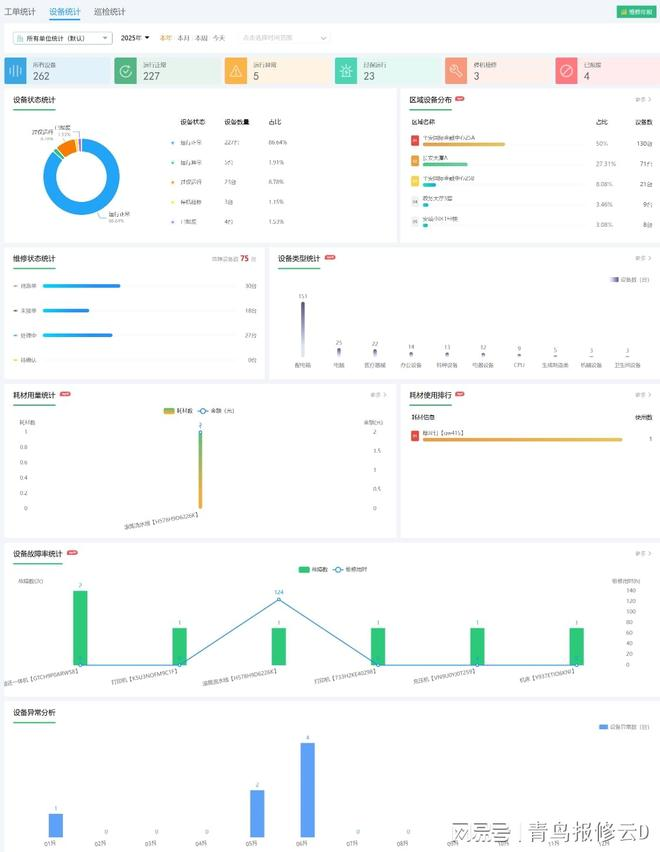The width and height of the screenshot is (660, 852).
Task: Toggle the 故障数 legend in fault chart
Action: coord(314,569)
